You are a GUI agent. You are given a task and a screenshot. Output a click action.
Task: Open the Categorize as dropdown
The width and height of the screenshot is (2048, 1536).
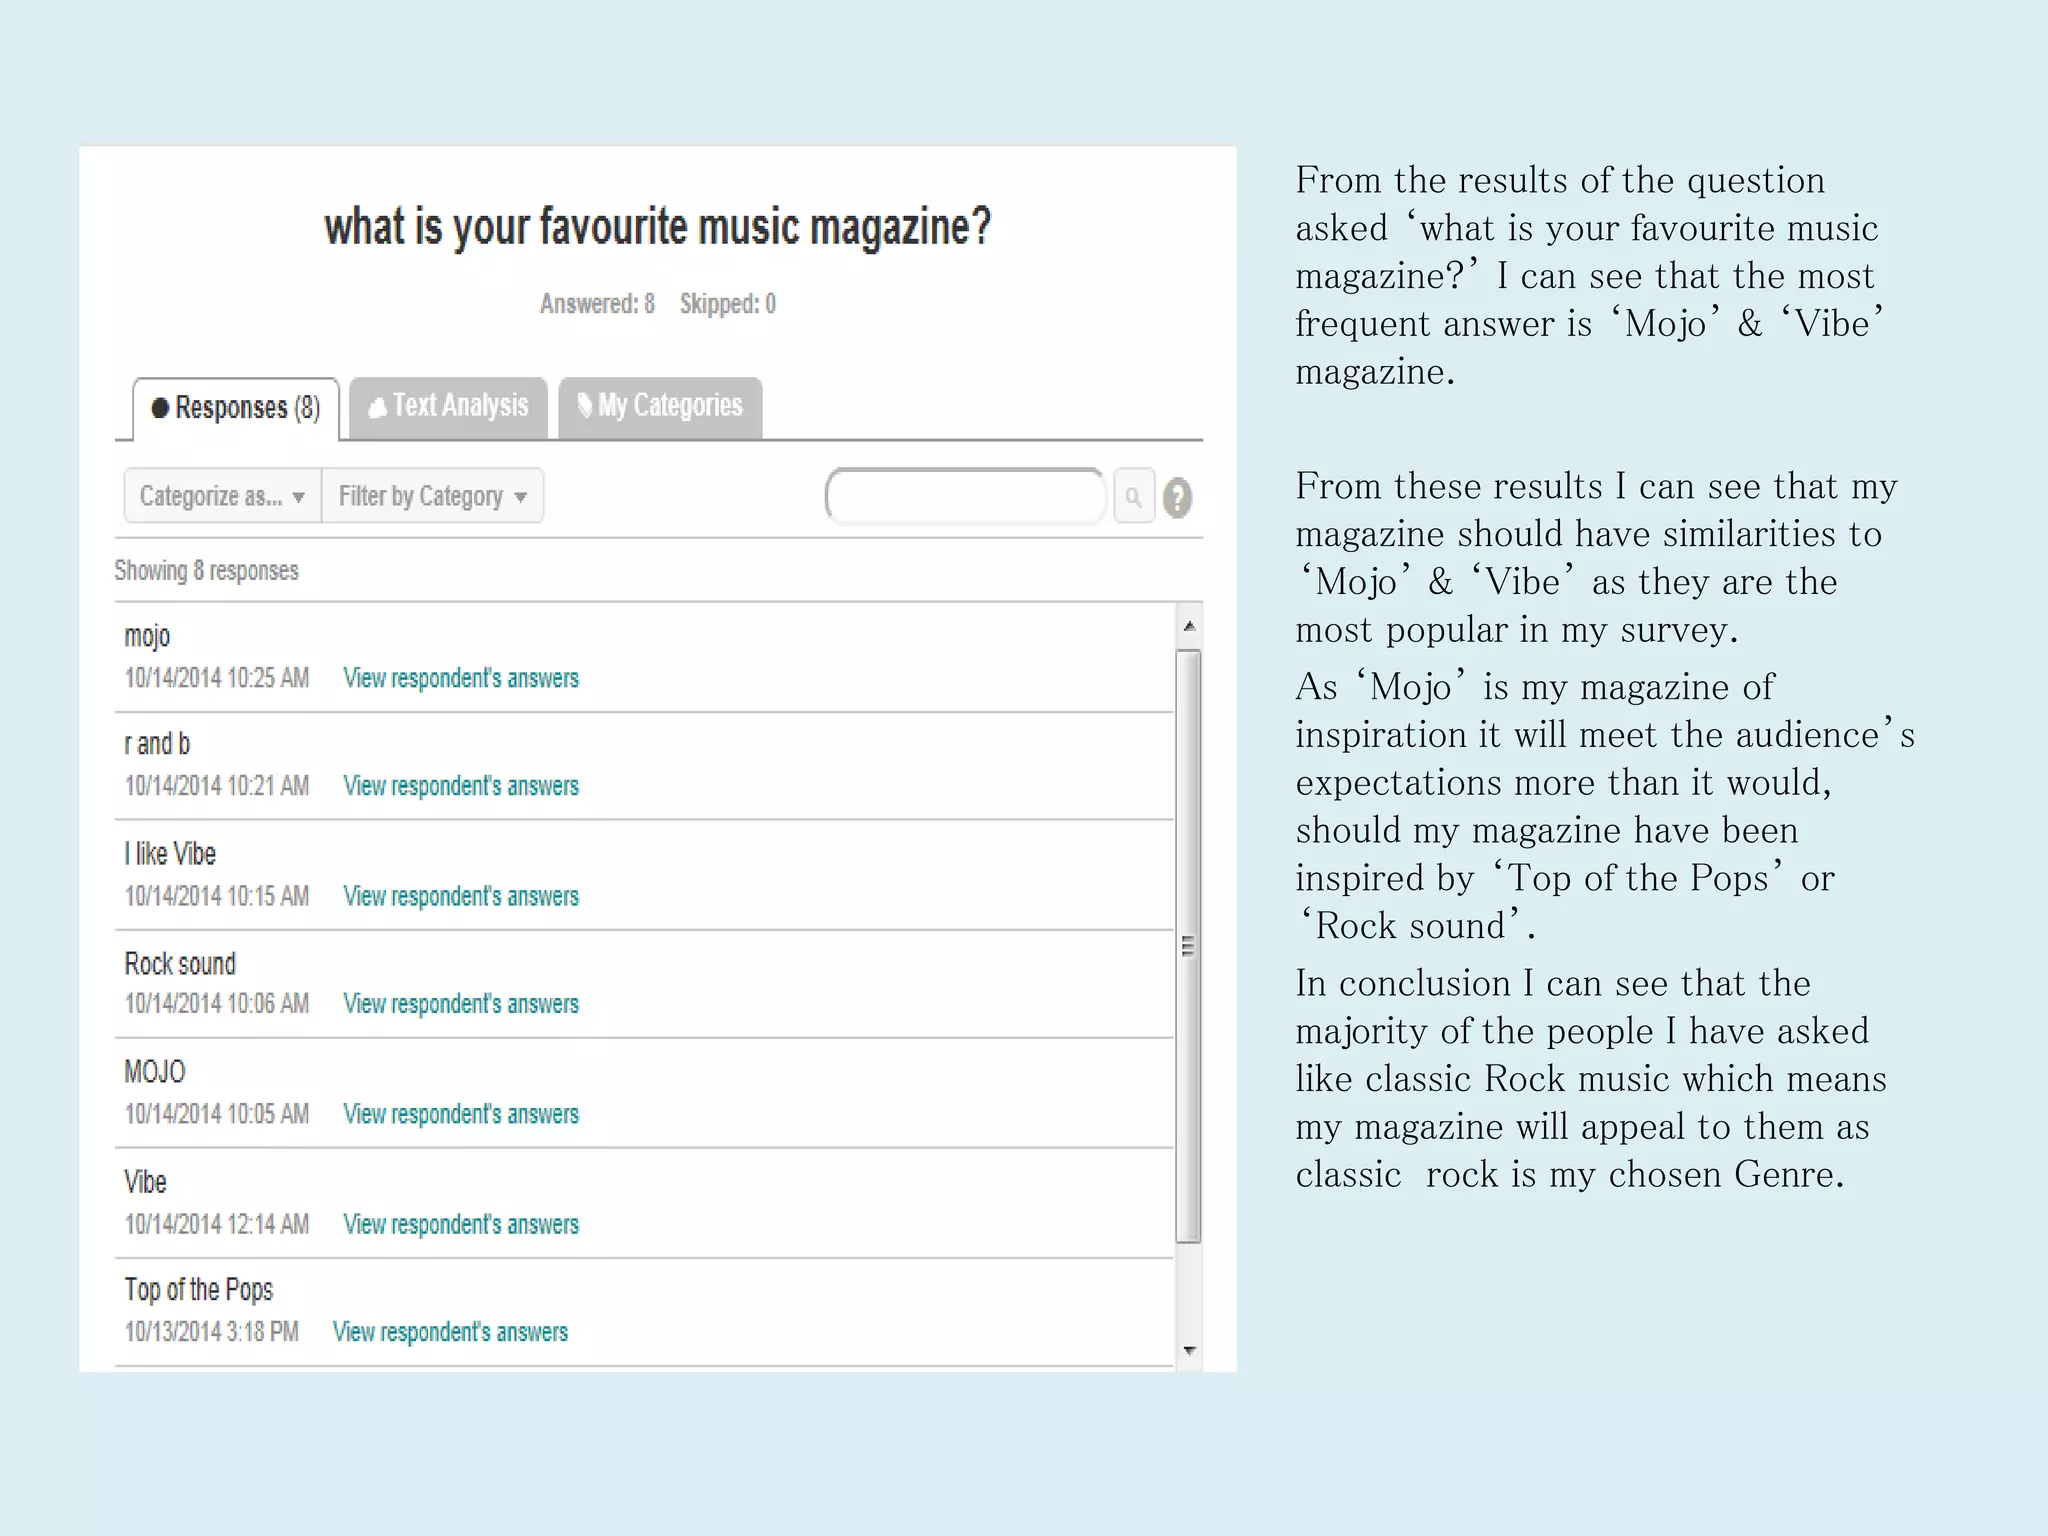point(222,496)
